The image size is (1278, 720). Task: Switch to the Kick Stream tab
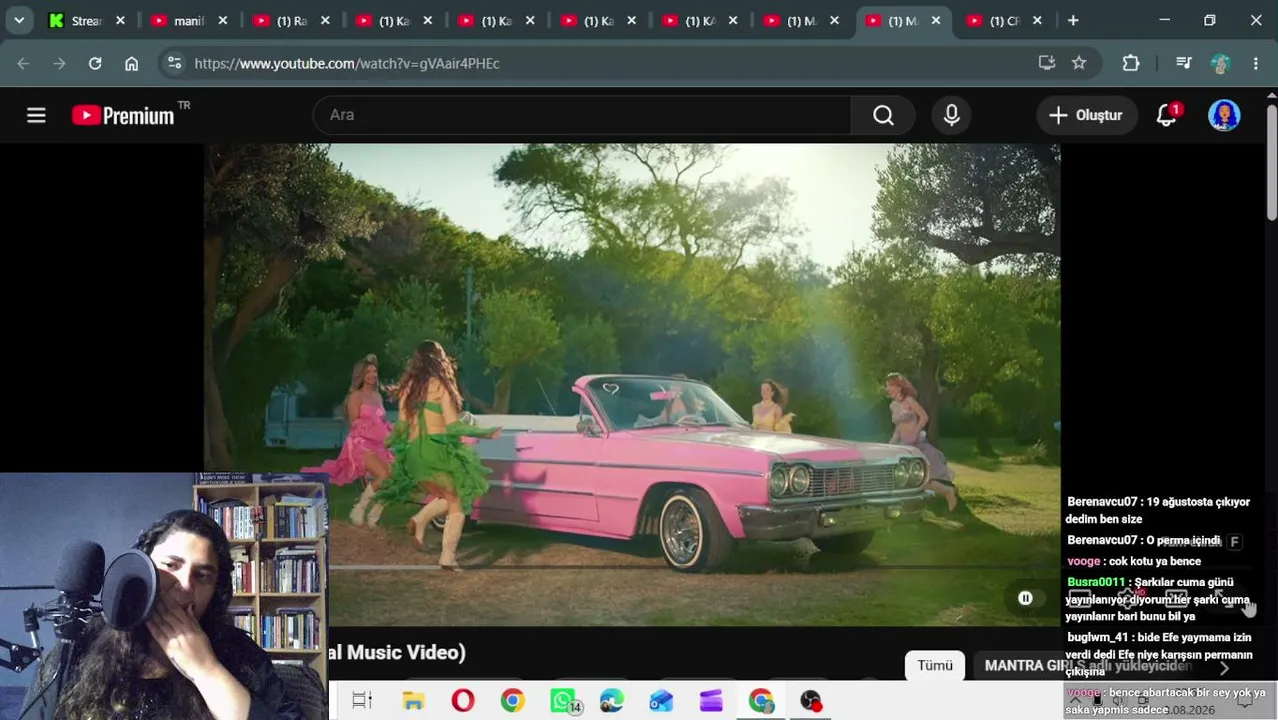pyautogui.click(x=85, y=20)
